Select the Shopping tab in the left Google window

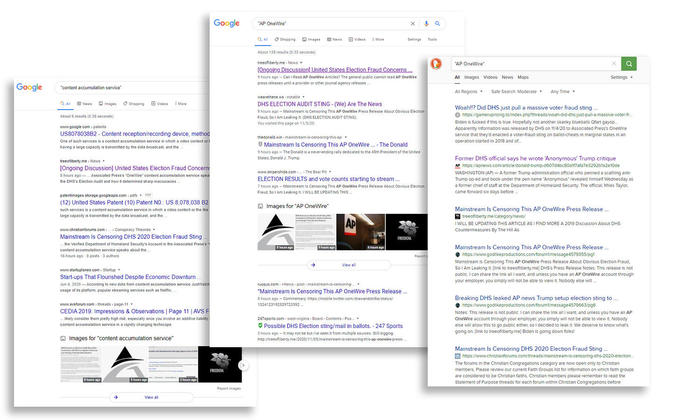tap(133, 104)
